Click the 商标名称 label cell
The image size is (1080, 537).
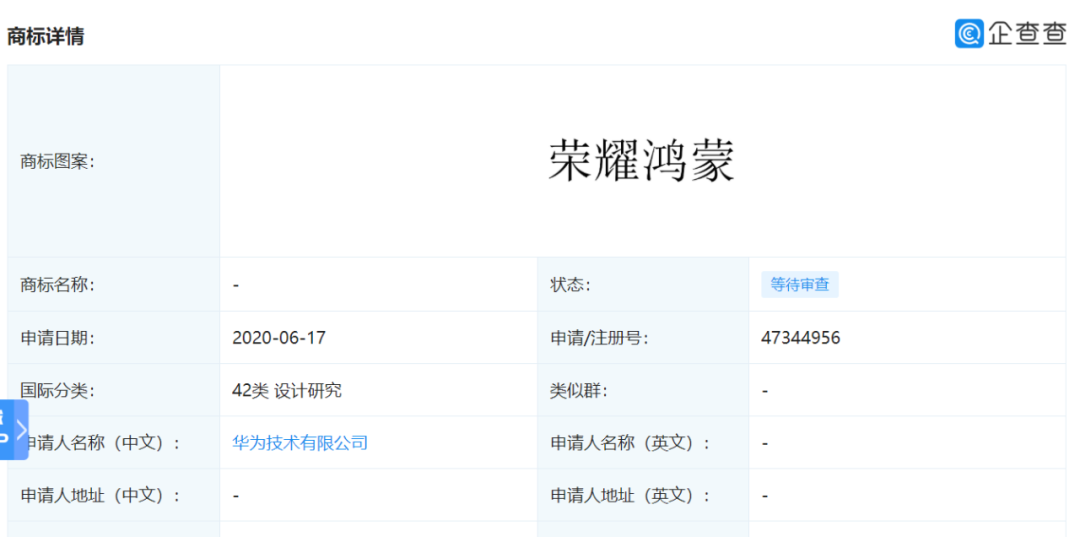click(114, 284)
